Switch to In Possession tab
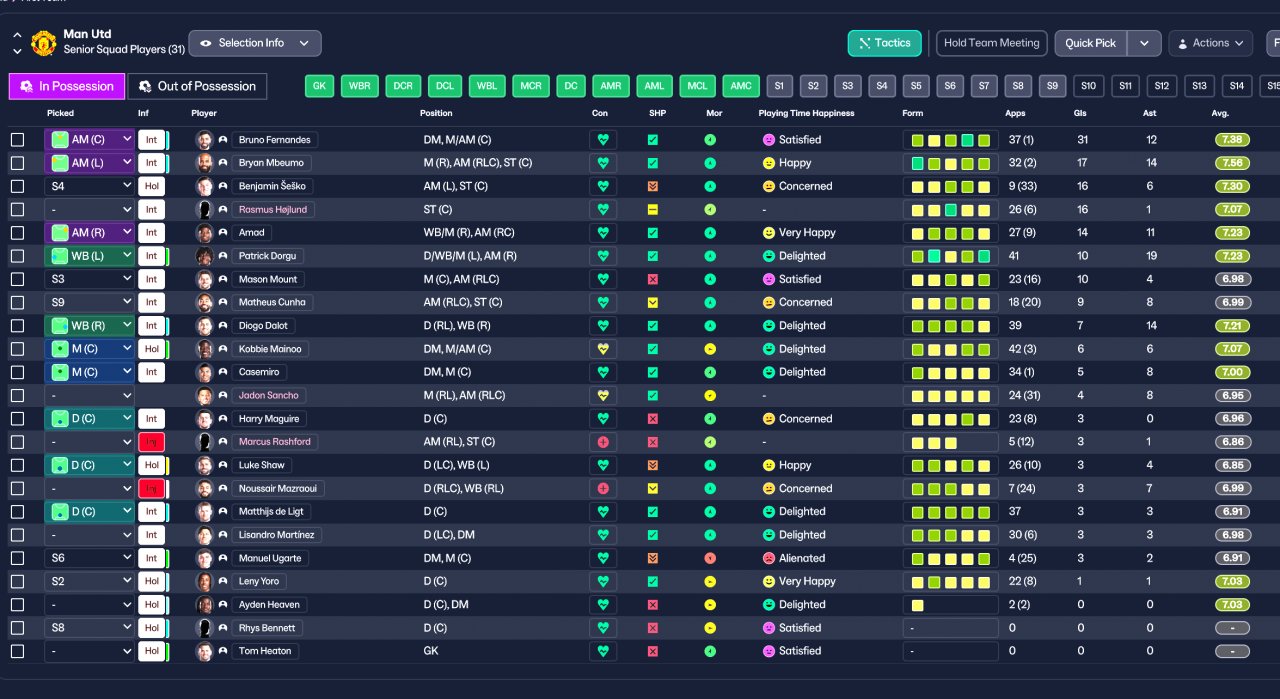 [67, 86]
